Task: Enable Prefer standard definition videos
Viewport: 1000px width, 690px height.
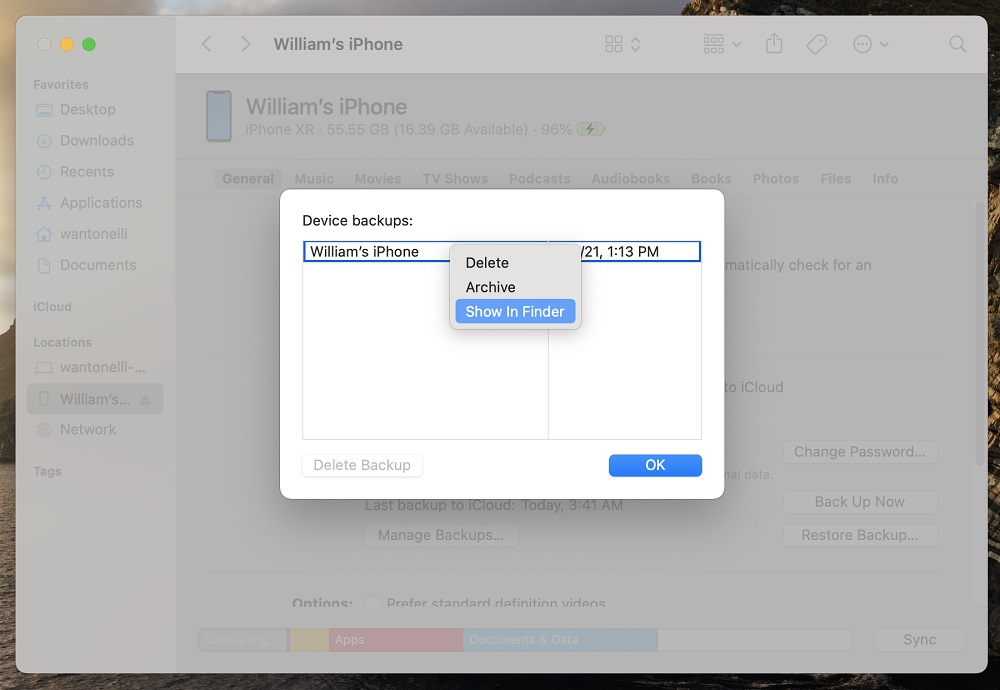Action: [372, 602]
